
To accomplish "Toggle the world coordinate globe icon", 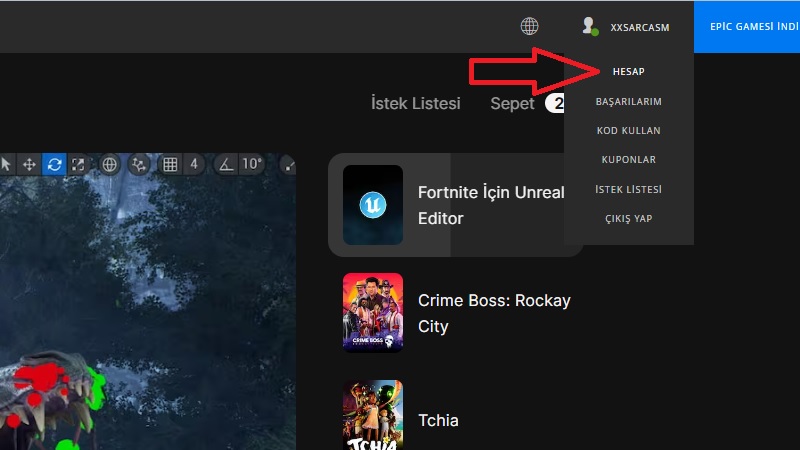I will (109, 164).
